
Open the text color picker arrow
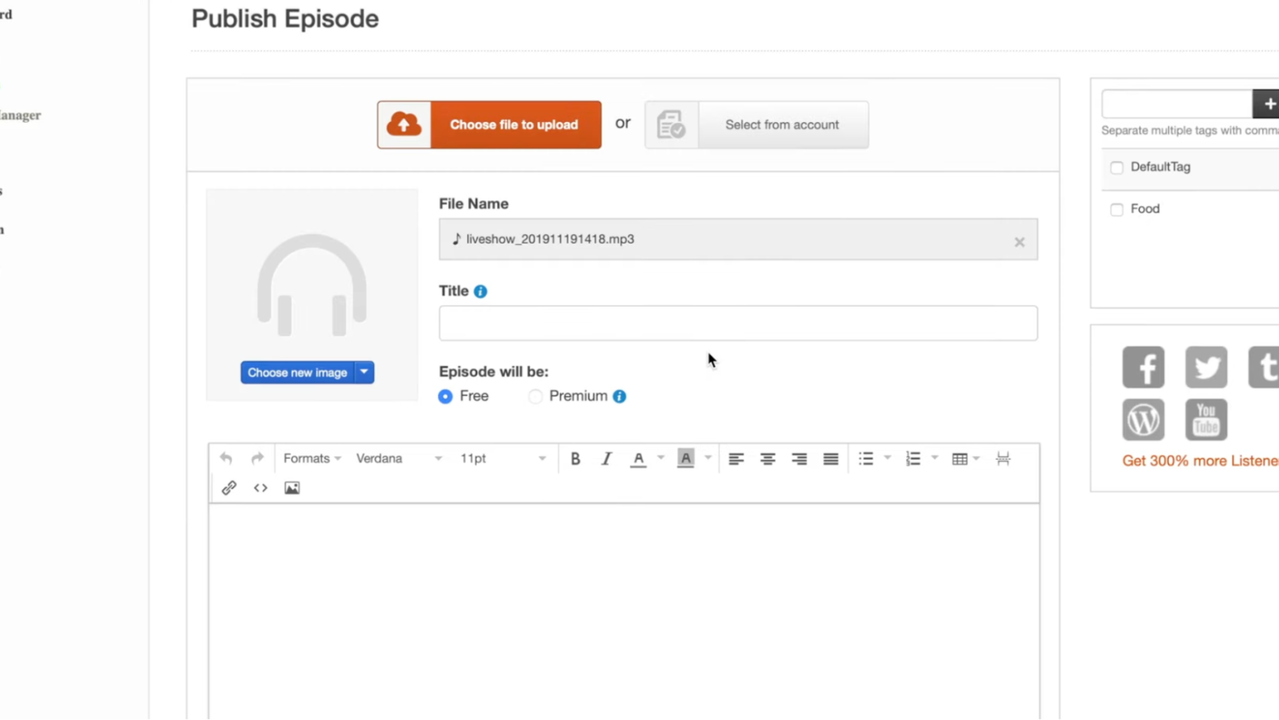click(661, 459)
